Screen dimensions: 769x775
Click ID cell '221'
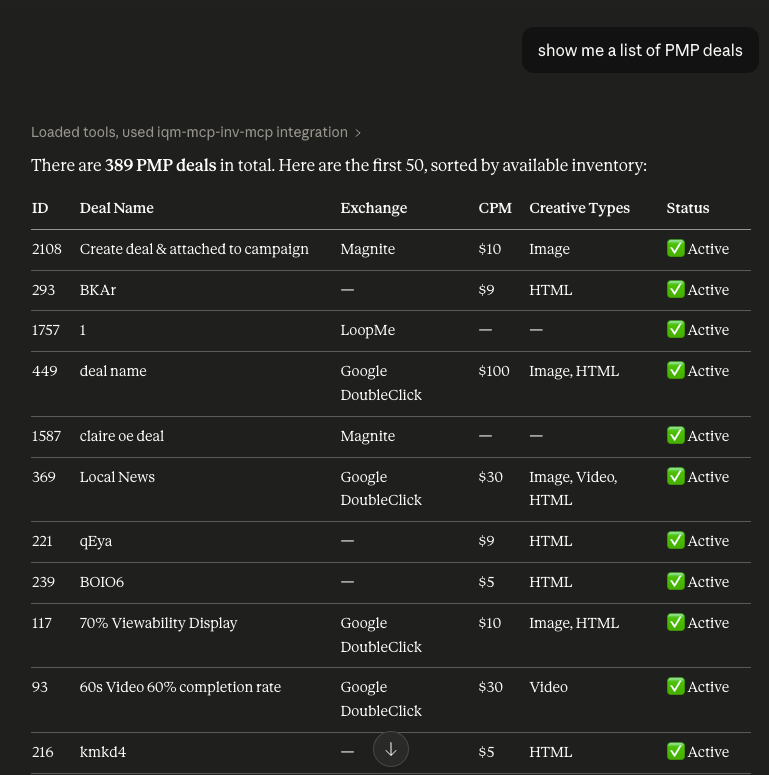[42, 541]
